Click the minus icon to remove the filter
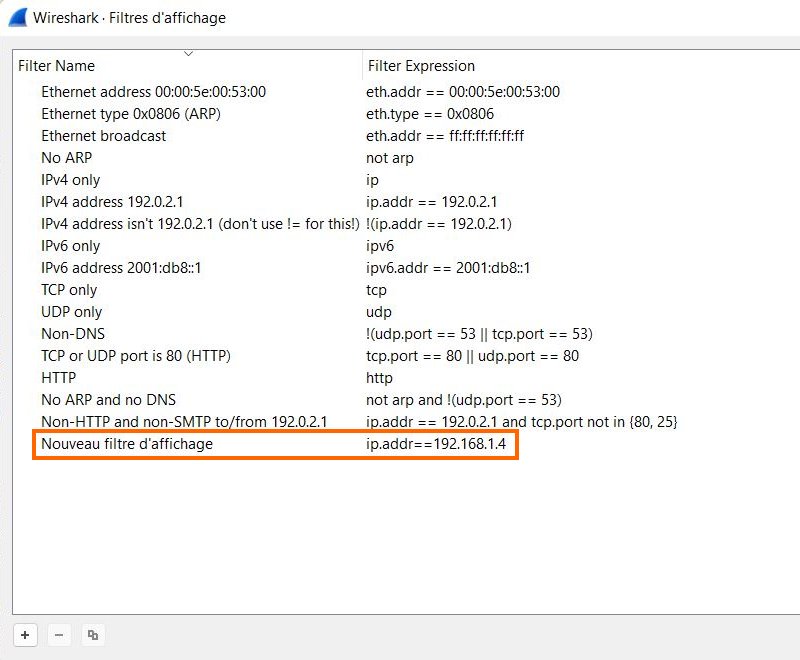The width and height of the screenshot is (800, 660). 59,635
